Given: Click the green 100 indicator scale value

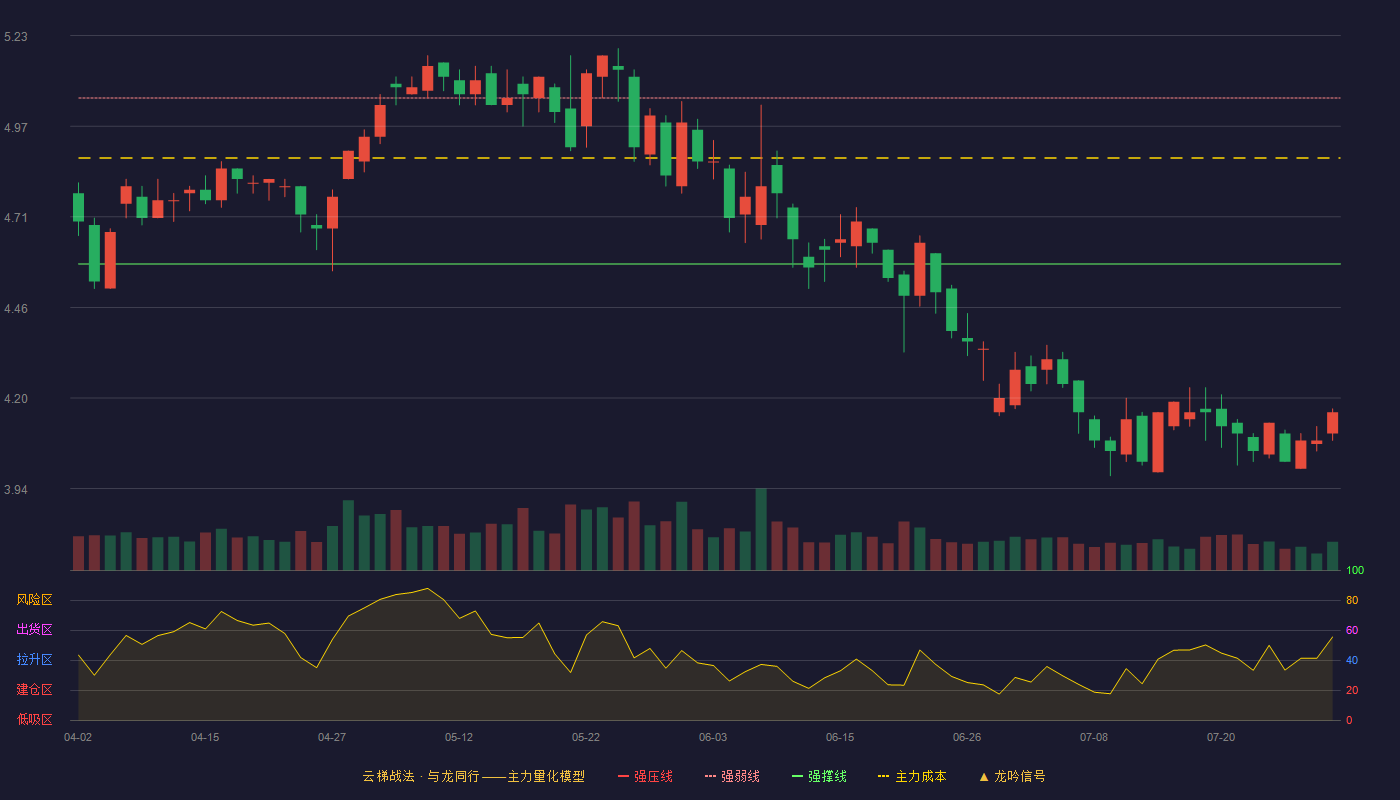Looking at the screenshot, I should pyautogui.click(x=1355, y=571).
